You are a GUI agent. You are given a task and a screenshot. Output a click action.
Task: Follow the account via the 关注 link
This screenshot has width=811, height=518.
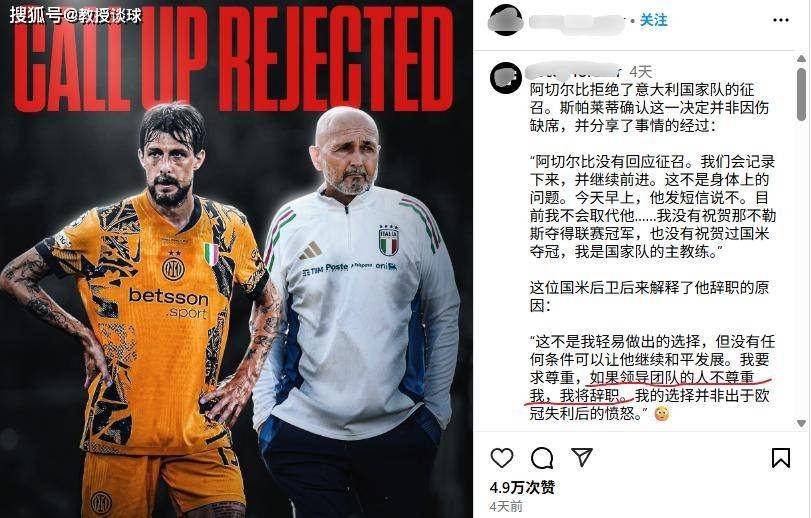point(653,20)
